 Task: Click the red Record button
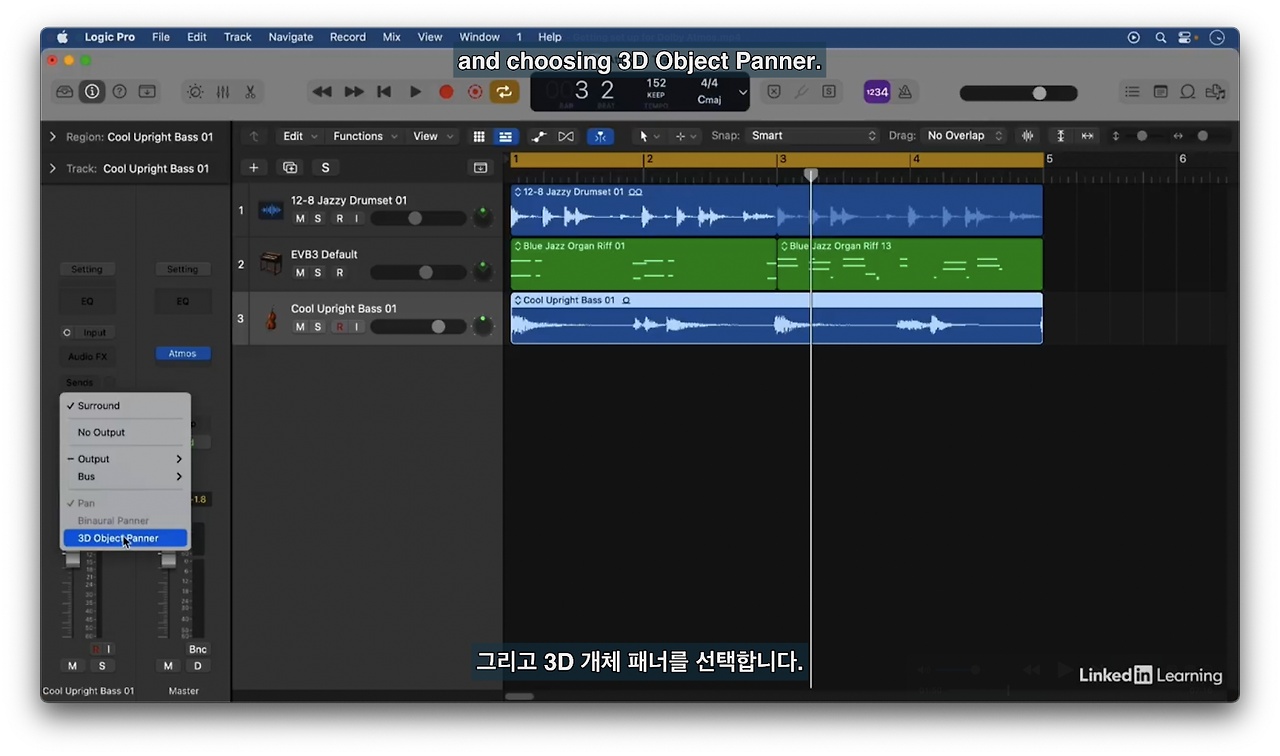[446, 92]
